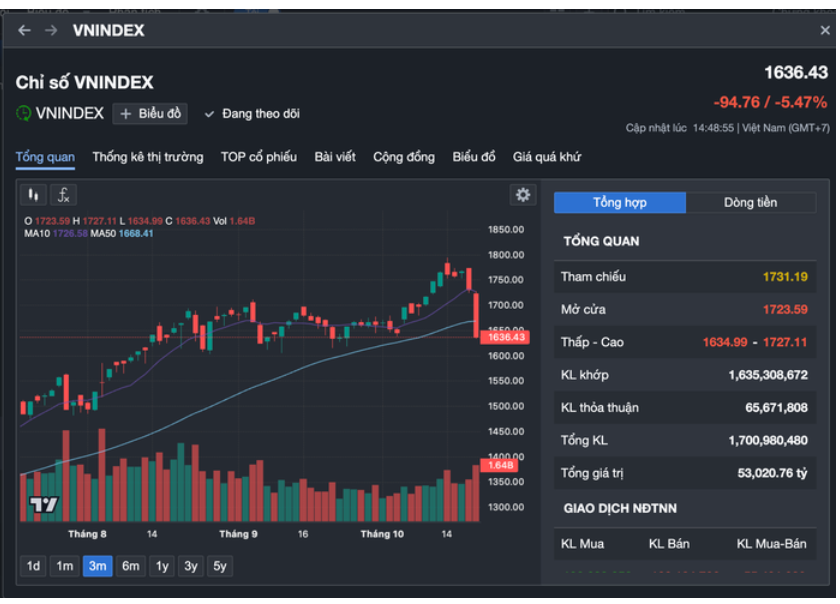Open the TOP cổ phiếu tab
The width and height of the screenshot is (840, 604).
click(259, 157)
